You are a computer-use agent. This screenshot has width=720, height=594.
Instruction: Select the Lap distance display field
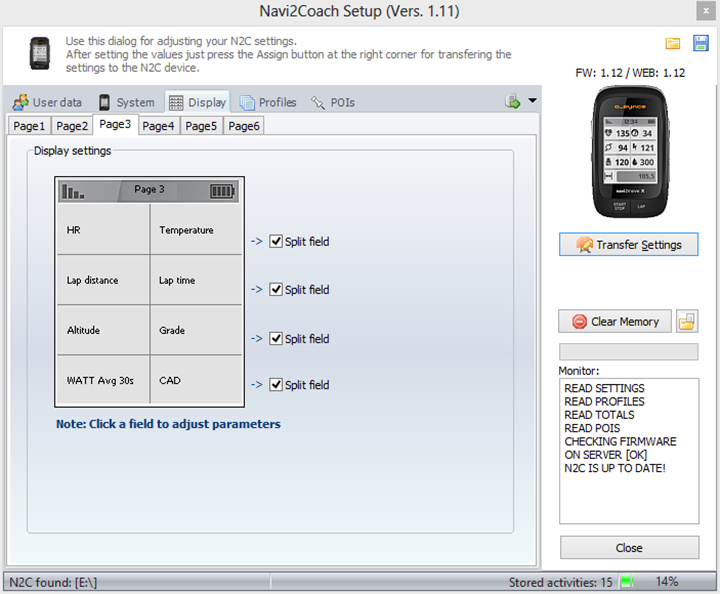pyautogui.click(x=103, y=280)
